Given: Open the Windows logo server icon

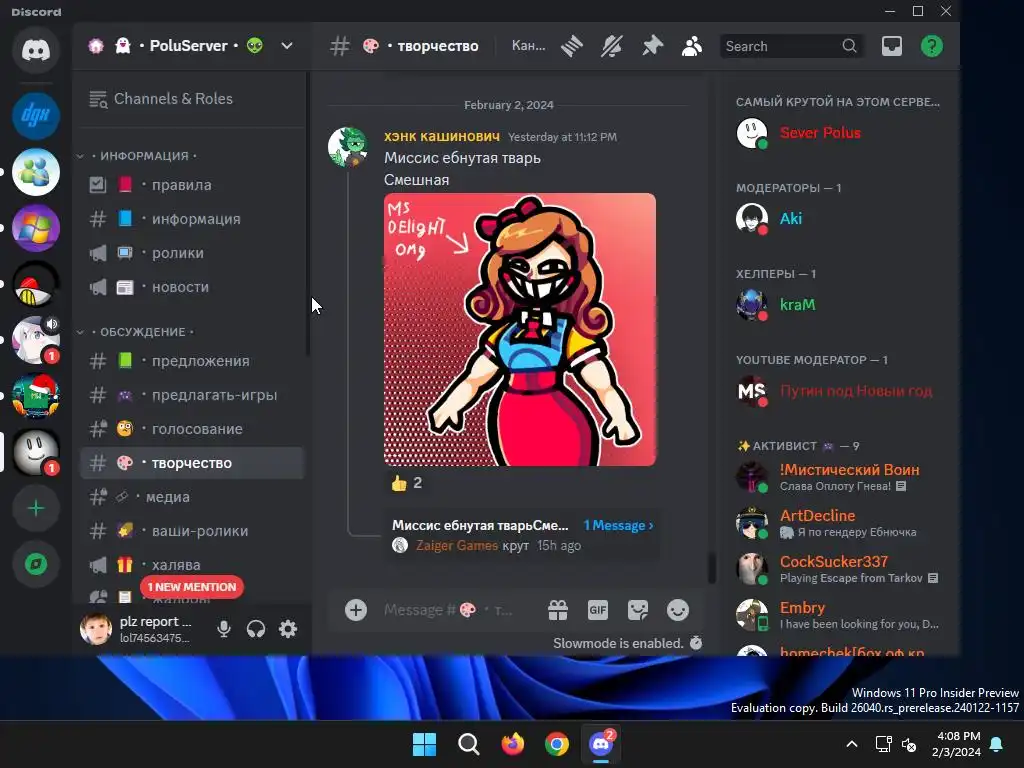Looking at the screenshot, I should click(x=36, y=228).
